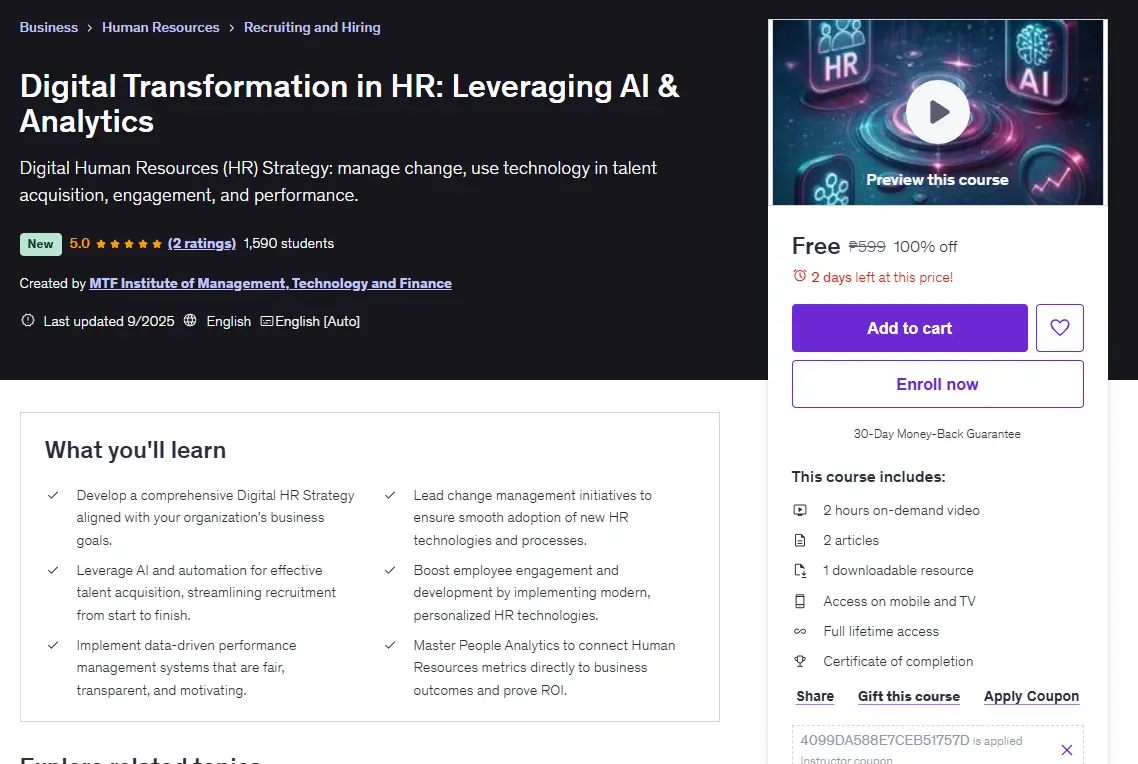Click the Preview this course caption
Viewport: 1138px width, 764px height.
[937, 179]
